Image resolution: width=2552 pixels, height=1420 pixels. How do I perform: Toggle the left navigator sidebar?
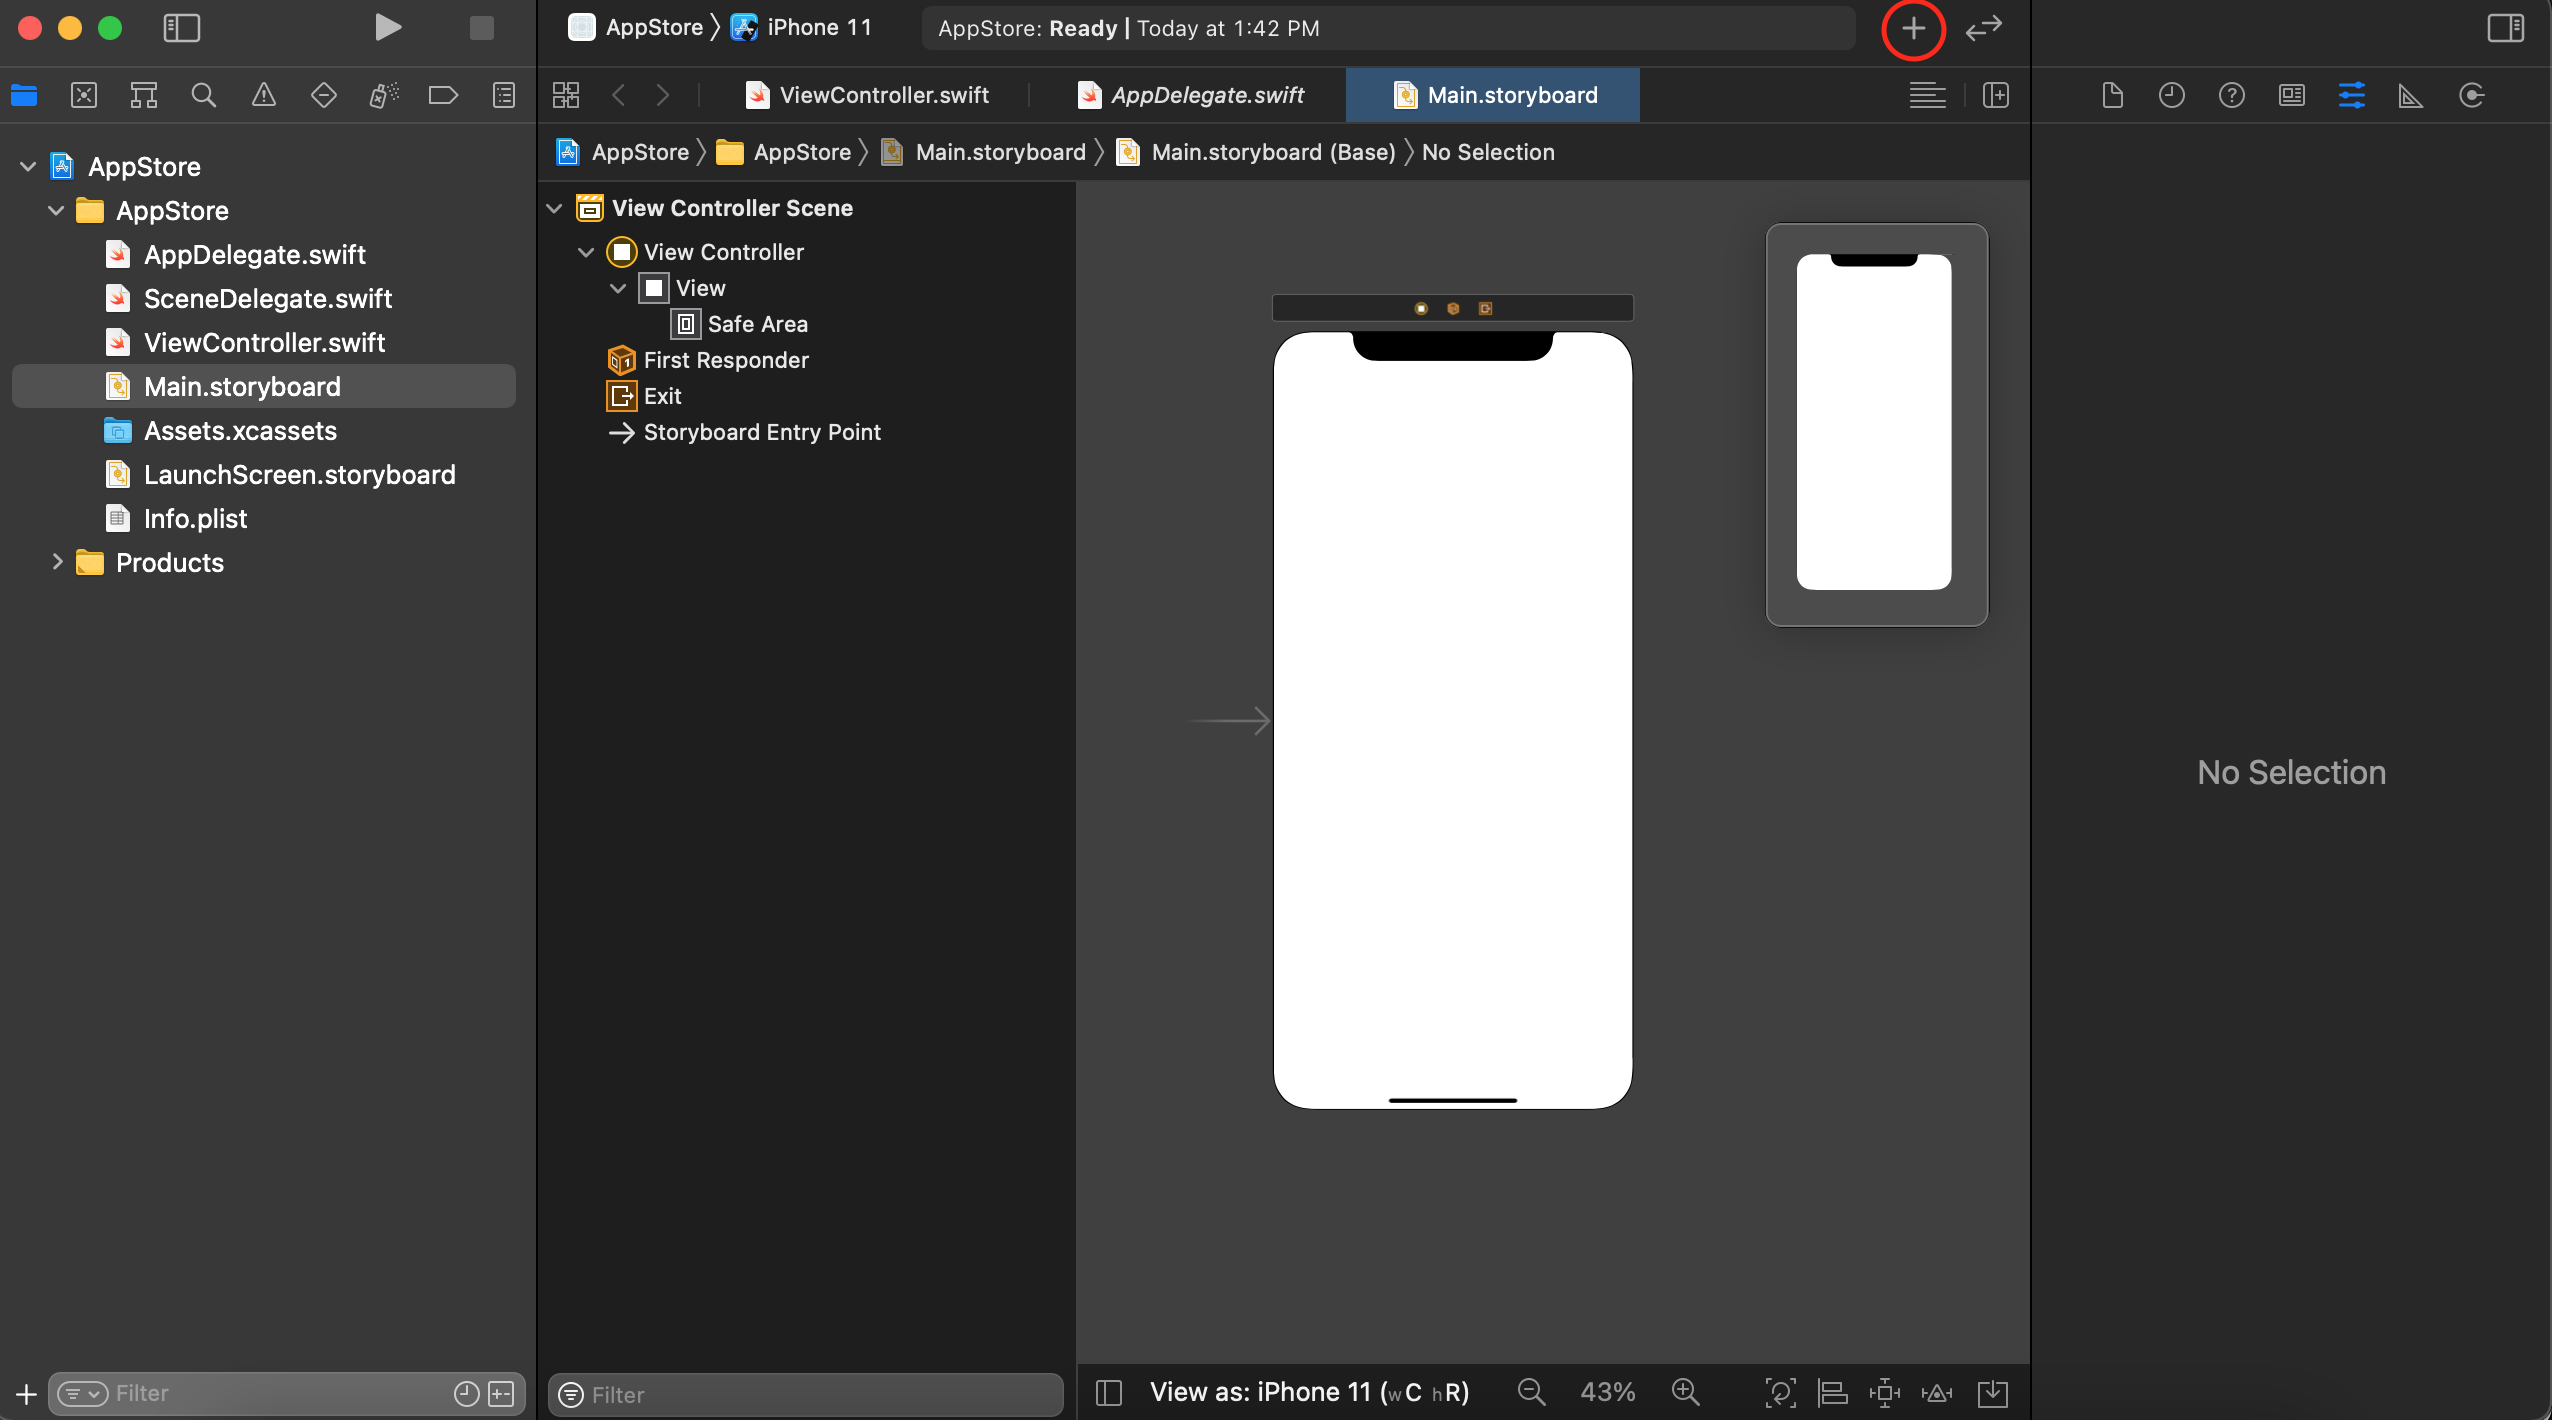tap(181, 28)
